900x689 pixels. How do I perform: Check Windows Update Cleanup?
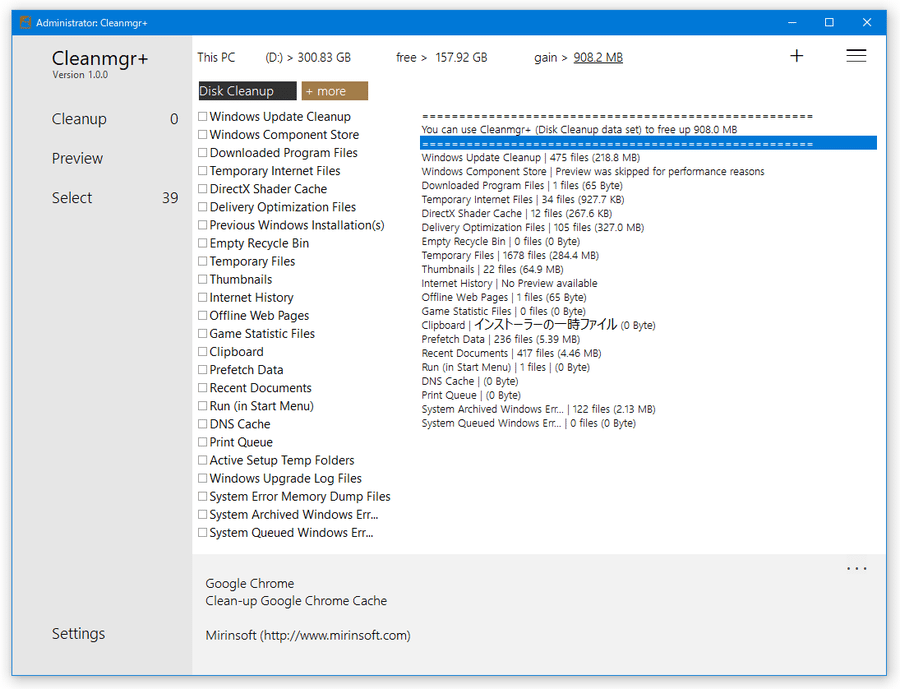point(203,117)
